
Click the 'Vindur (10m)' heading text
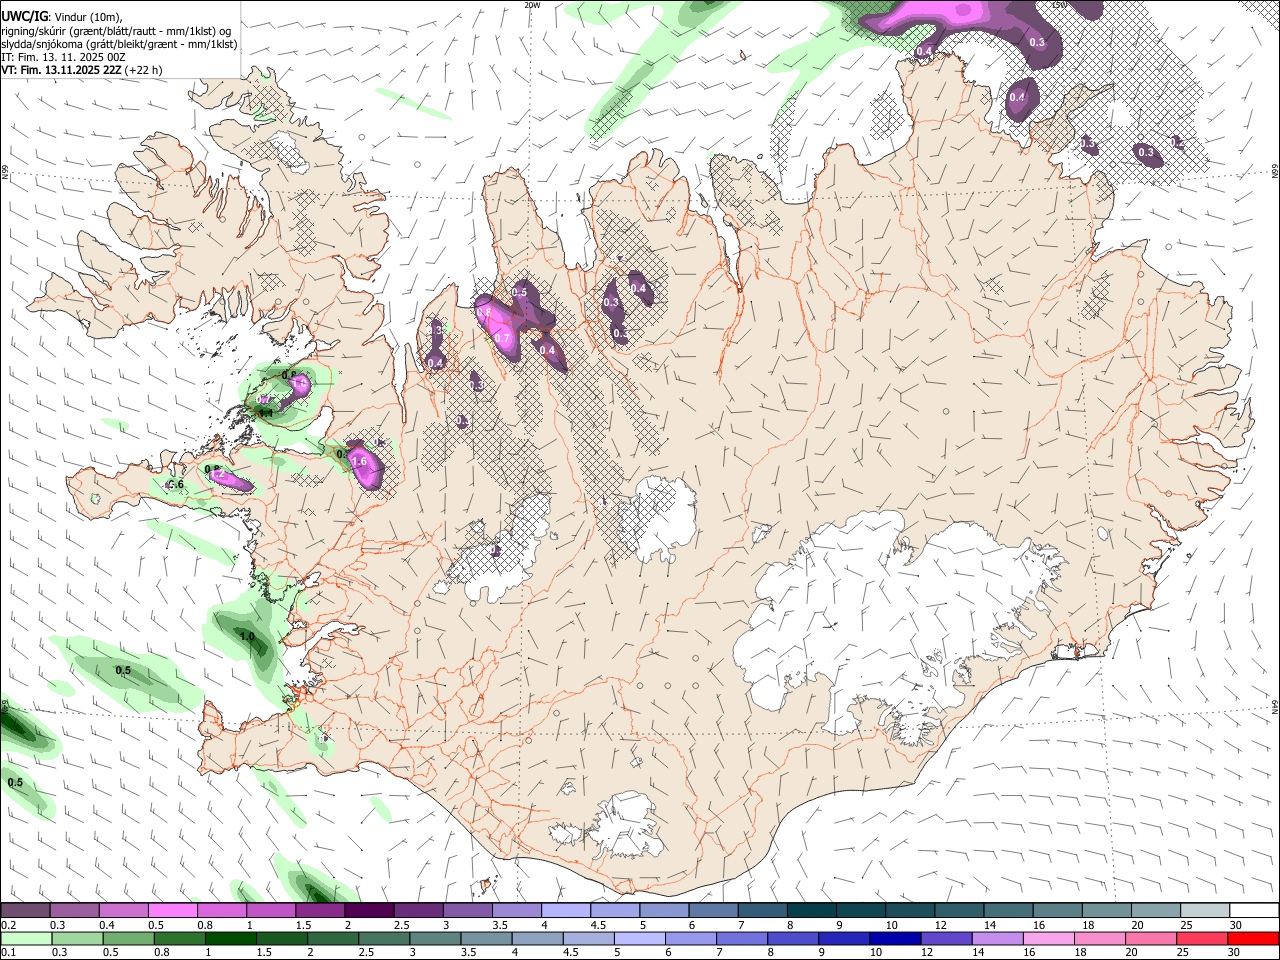click(x=90, y=16)
